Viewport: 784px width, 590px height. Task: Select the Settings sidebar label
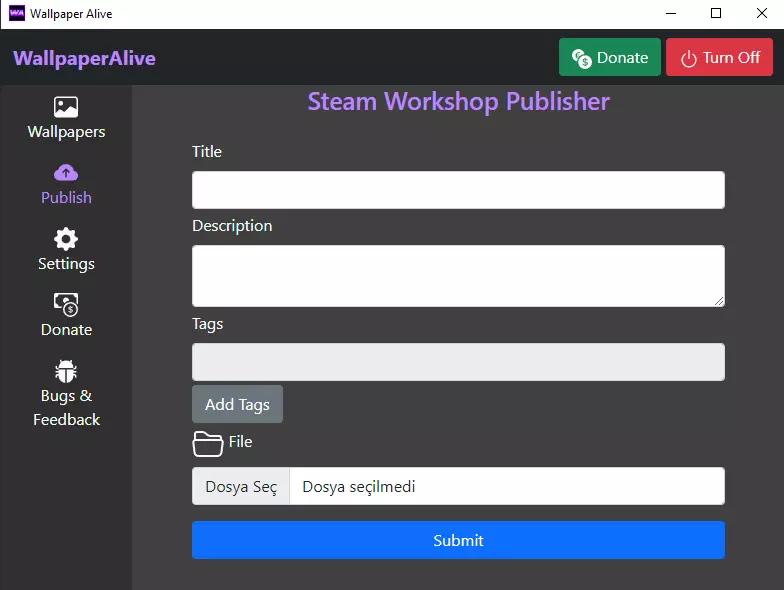(66, 264)
